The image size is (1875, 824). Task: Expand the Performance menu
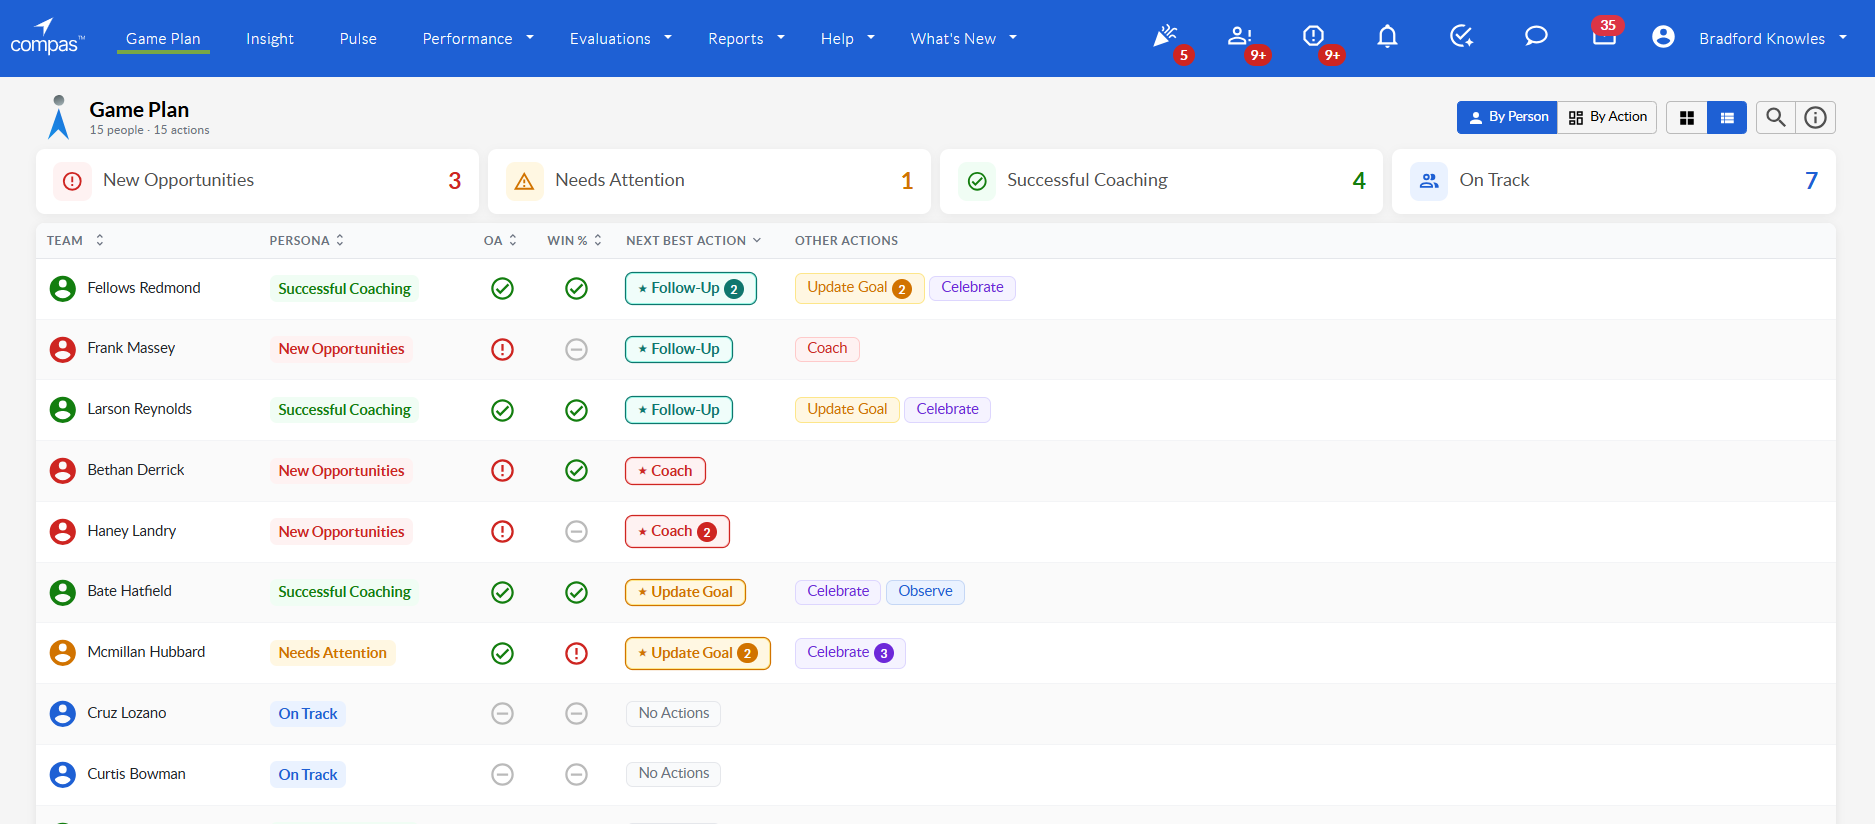(x=478, y=38)
